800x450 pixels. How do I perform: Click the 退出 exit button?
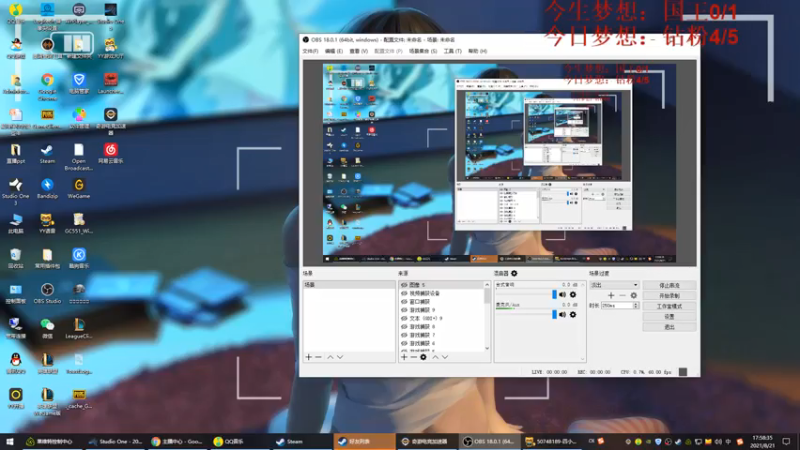(669, 327)
